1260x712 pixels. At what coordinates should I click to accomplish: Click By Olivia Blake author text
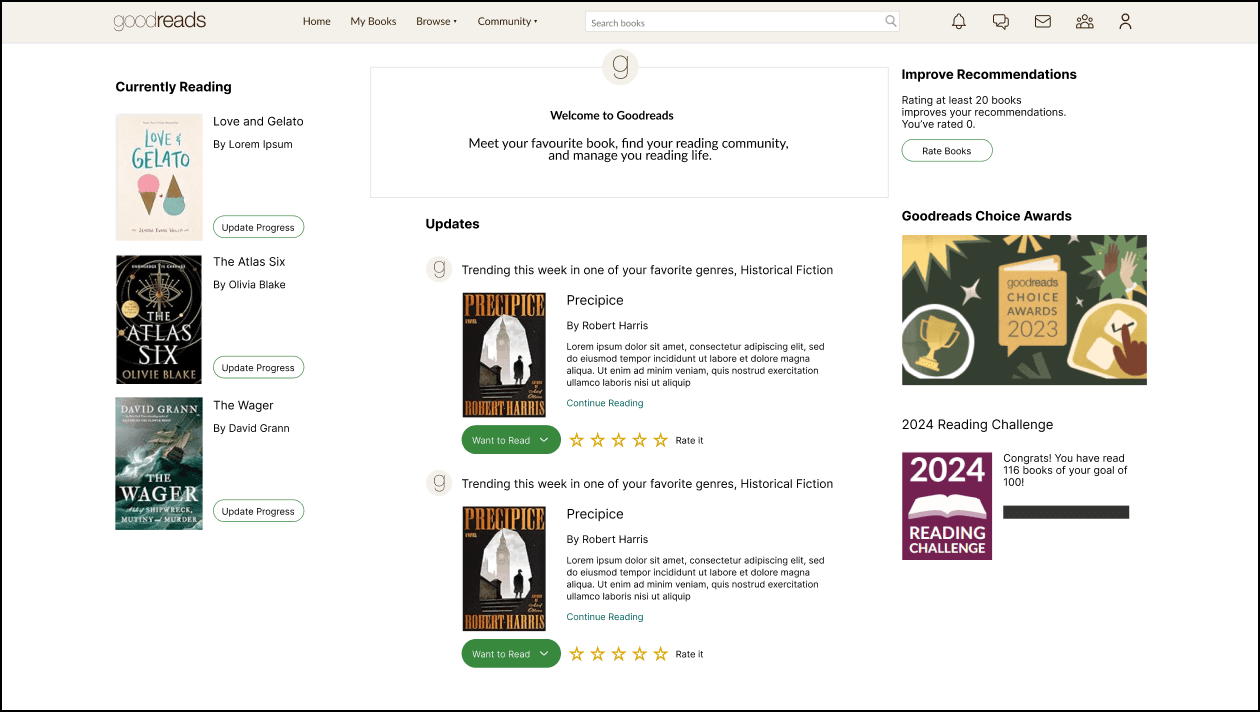tap(249, 284)
